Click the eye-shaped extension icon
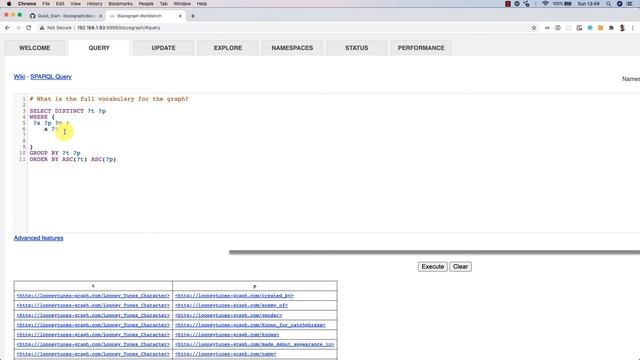Screen dimensions: 640x360 pos(558,28)
